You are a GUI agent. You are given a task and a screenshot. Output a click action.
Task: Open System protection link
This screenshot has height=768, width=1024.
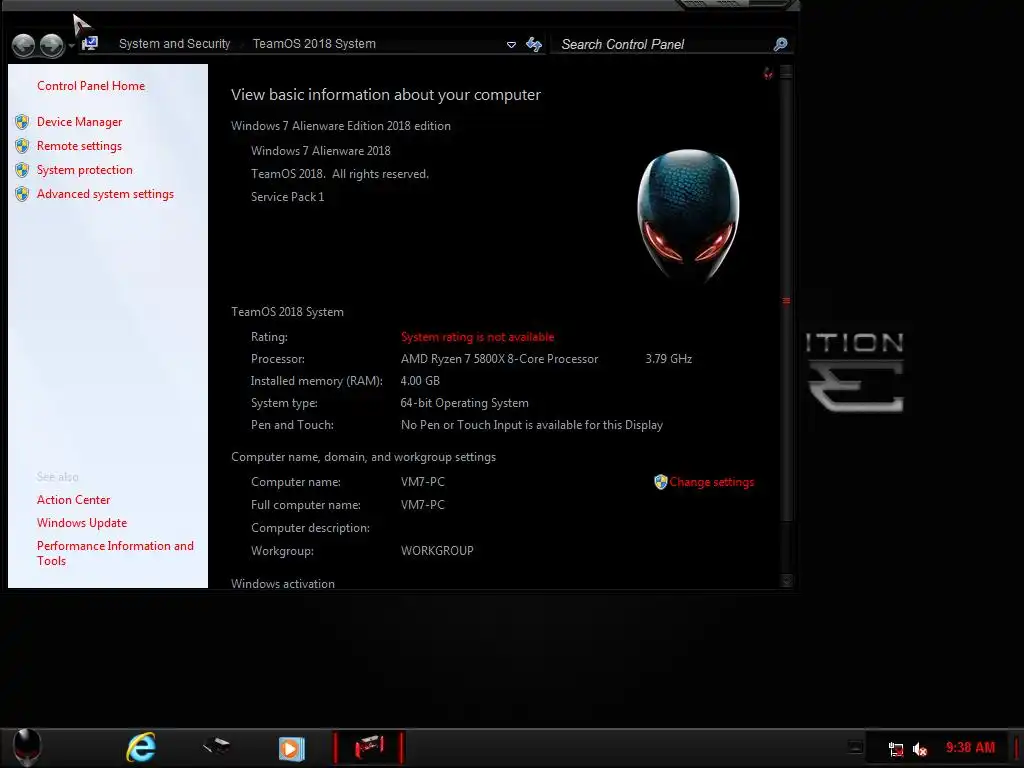(x=85, y=170)
